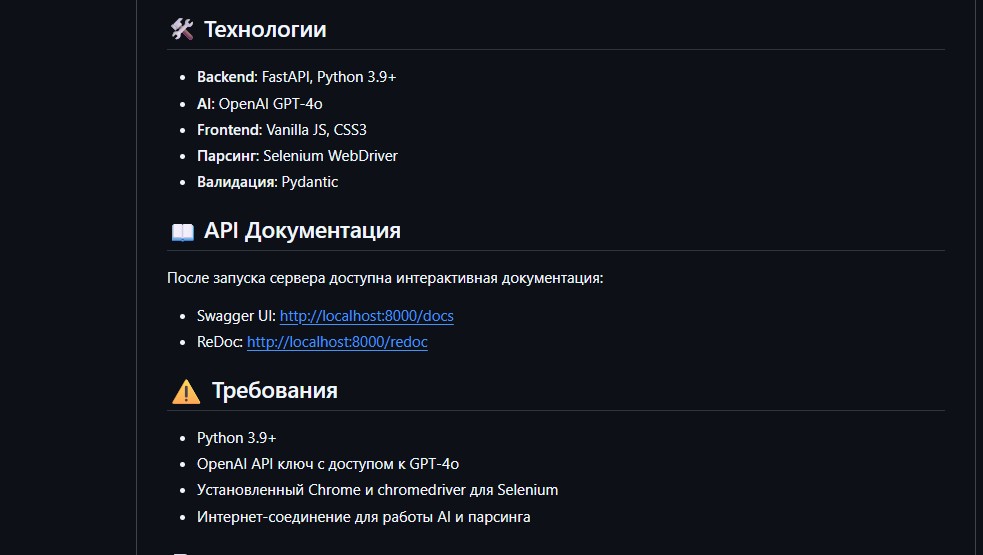Viewport: 983px width, 555px height.
Task: Click the После запуска сервера paragraph
Action: [x=385, y=277]
